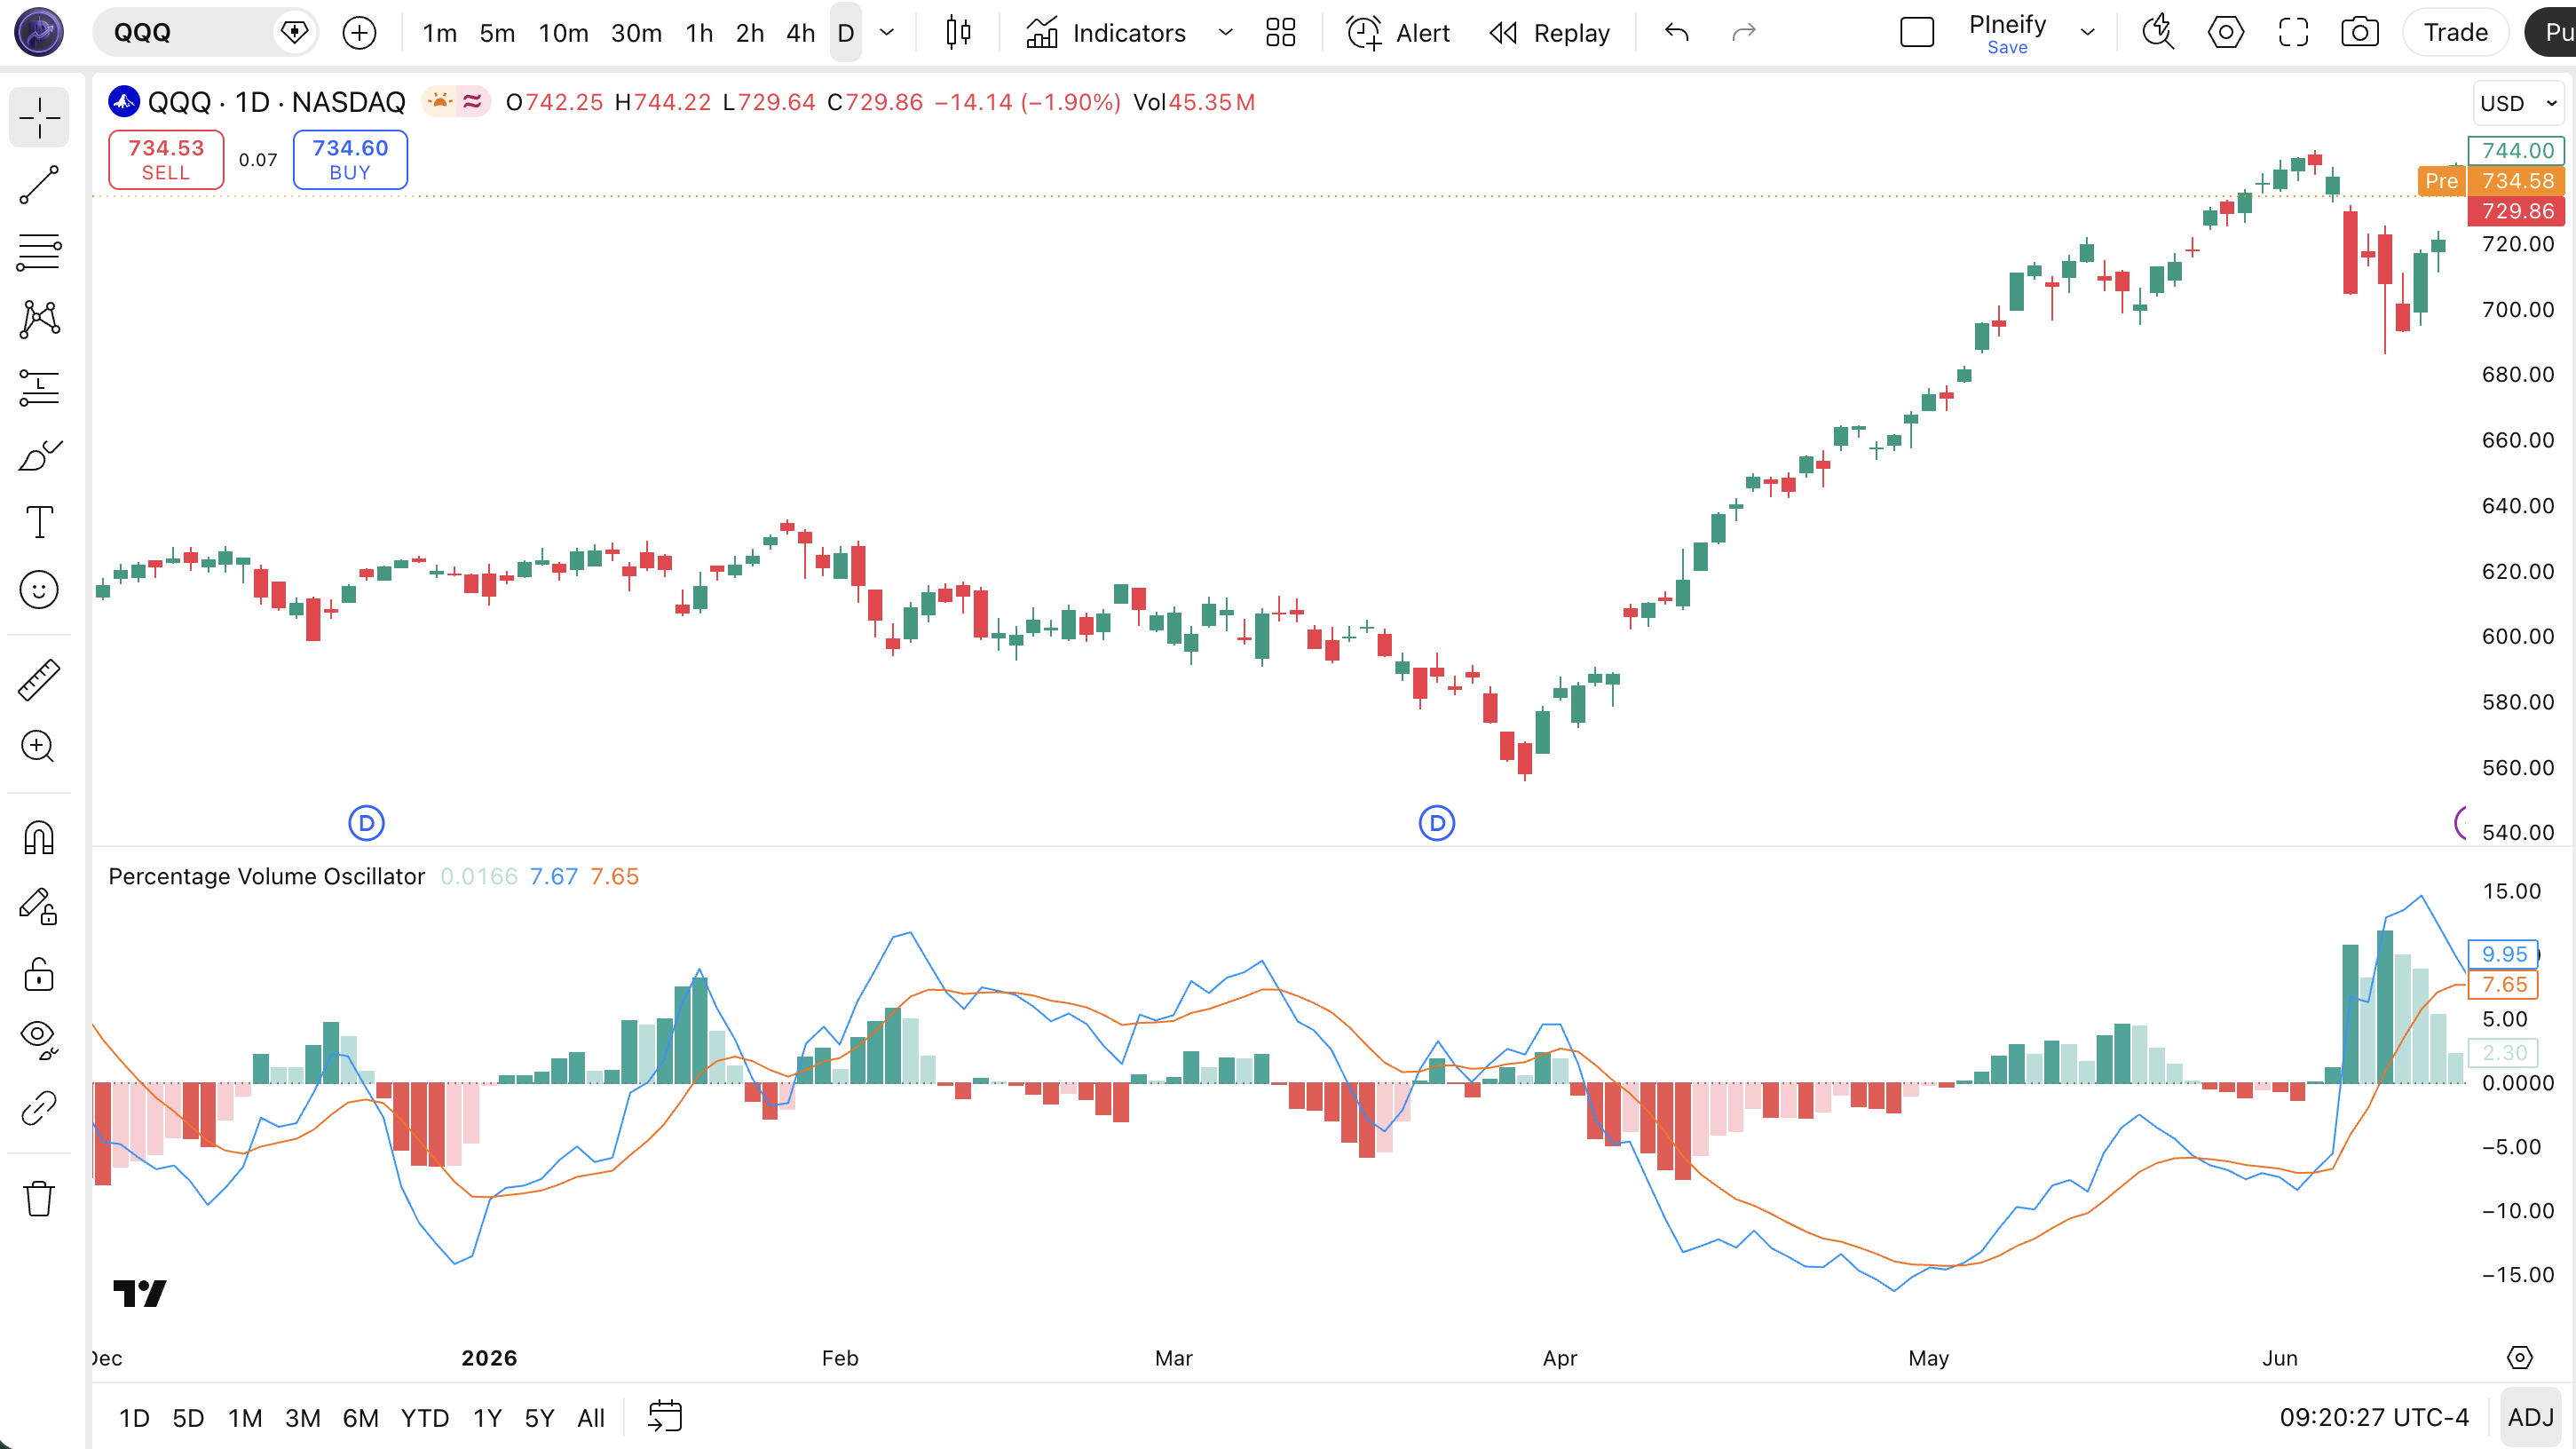This screenshot has width=2576, height=1449.
Task: Switch range to YTD
Action: coord(425,1417)
